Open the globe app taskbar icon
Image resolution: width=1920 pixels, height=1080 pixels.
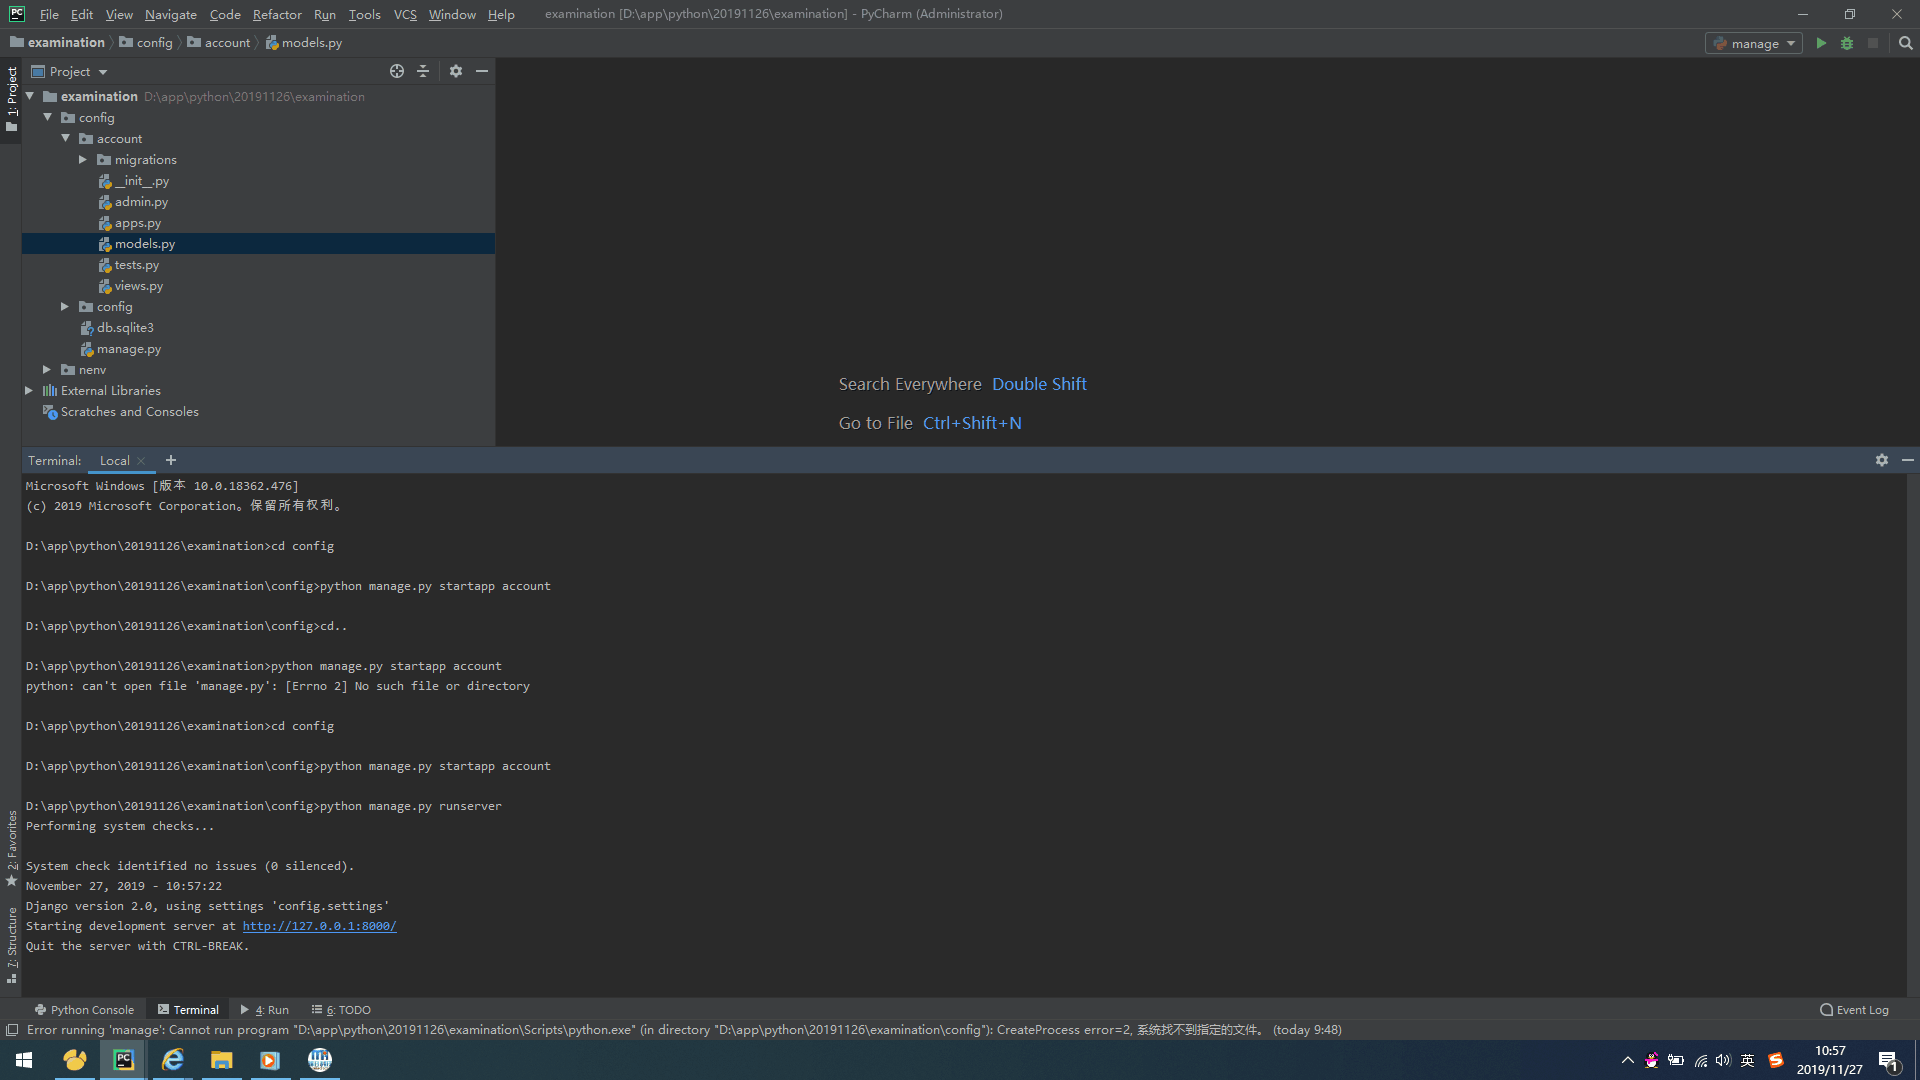[319, 1060]
